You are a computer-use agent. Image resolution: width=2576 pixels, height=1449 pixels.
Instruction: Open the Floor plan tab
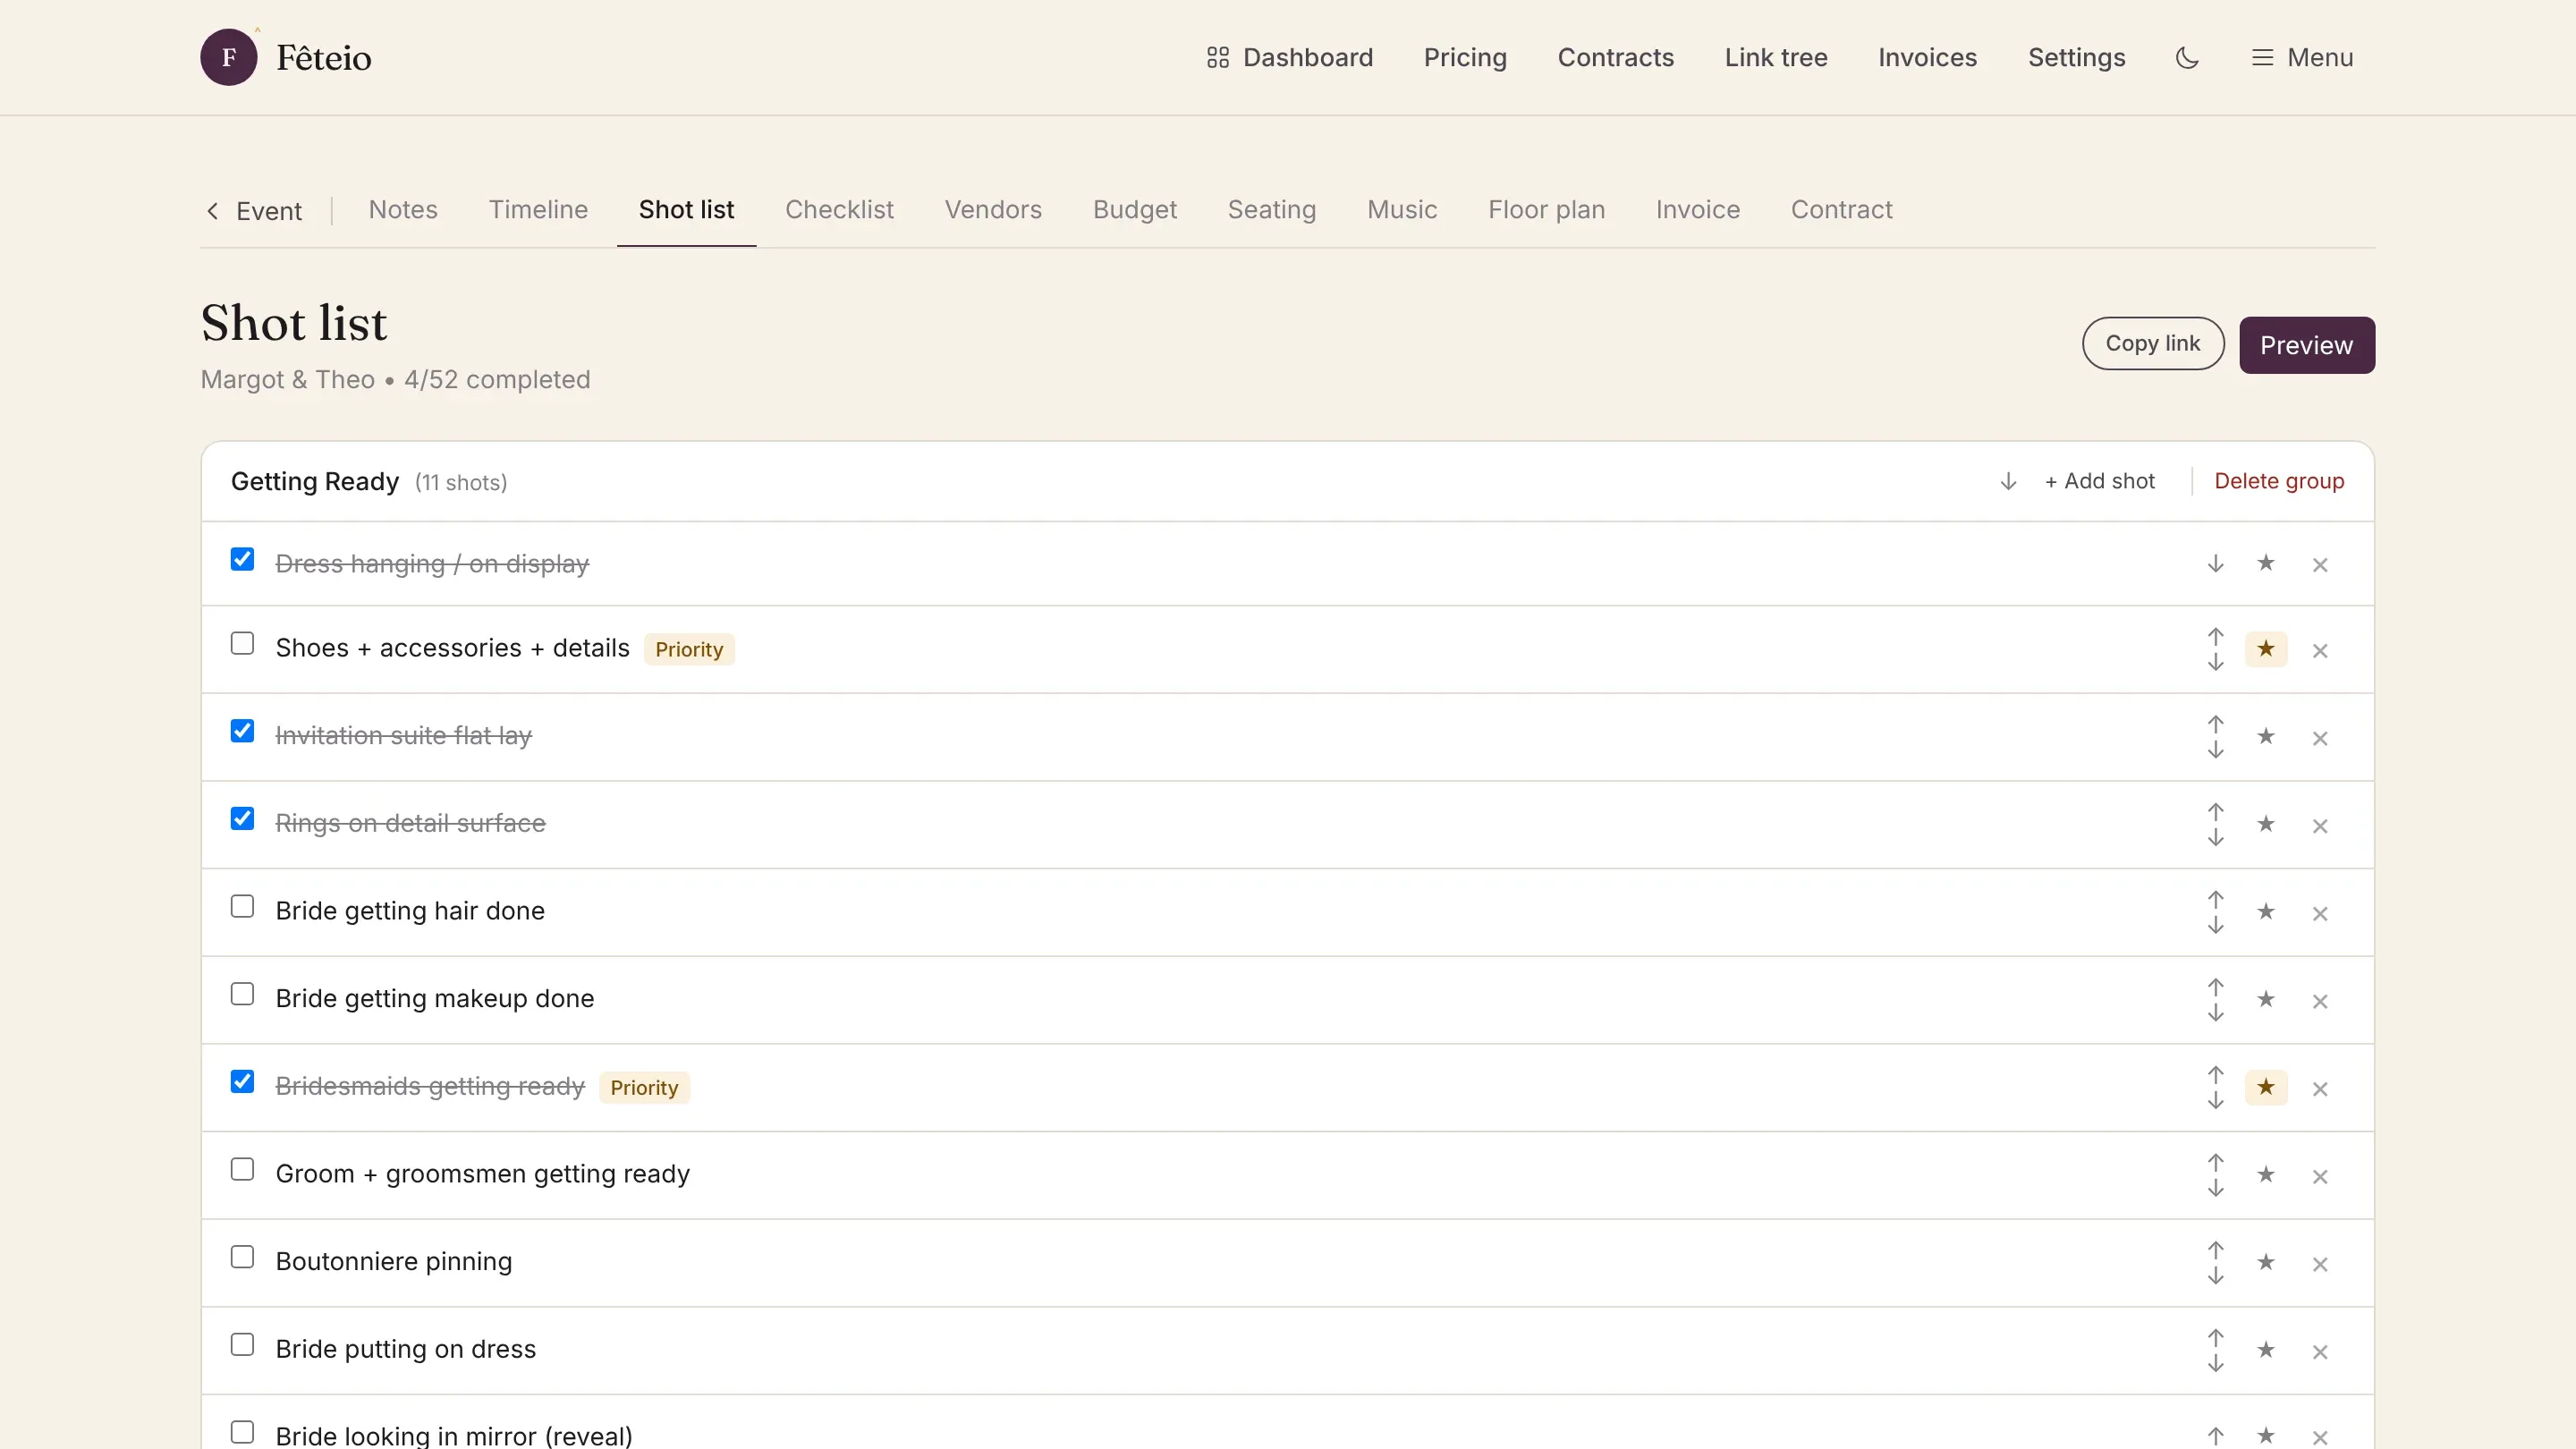1546,209
